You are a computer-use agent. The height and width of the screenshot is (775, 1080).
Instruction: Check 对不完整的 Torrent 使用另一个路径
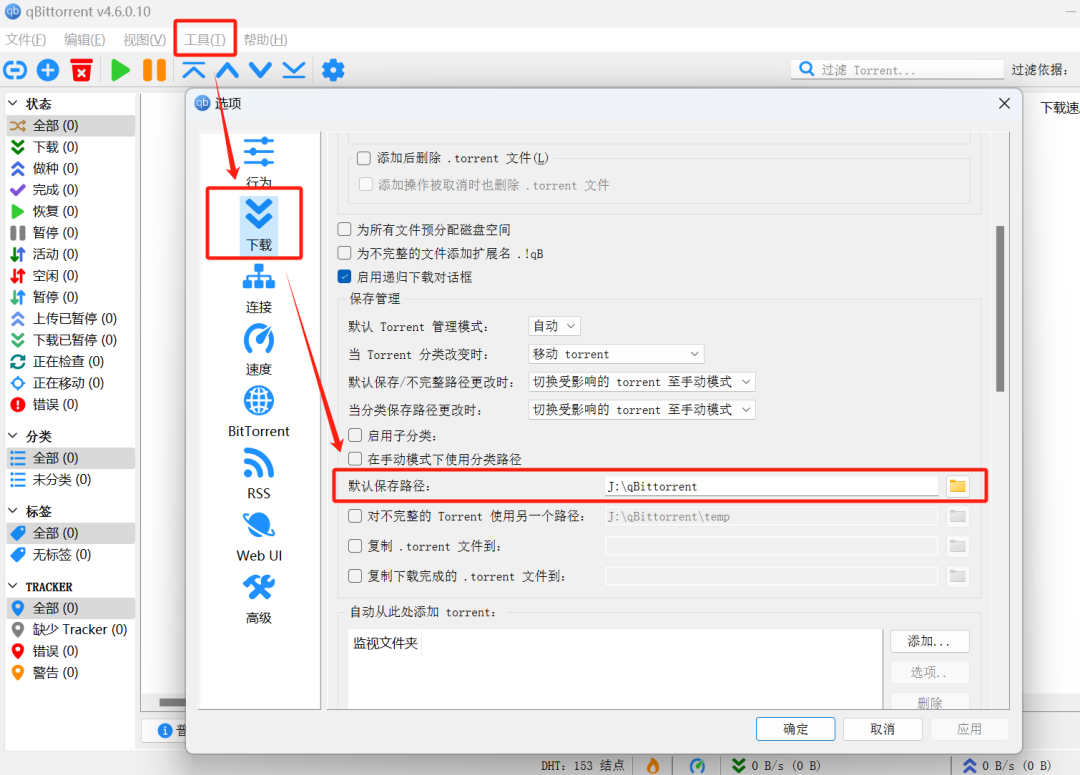[x=355, y=516]
